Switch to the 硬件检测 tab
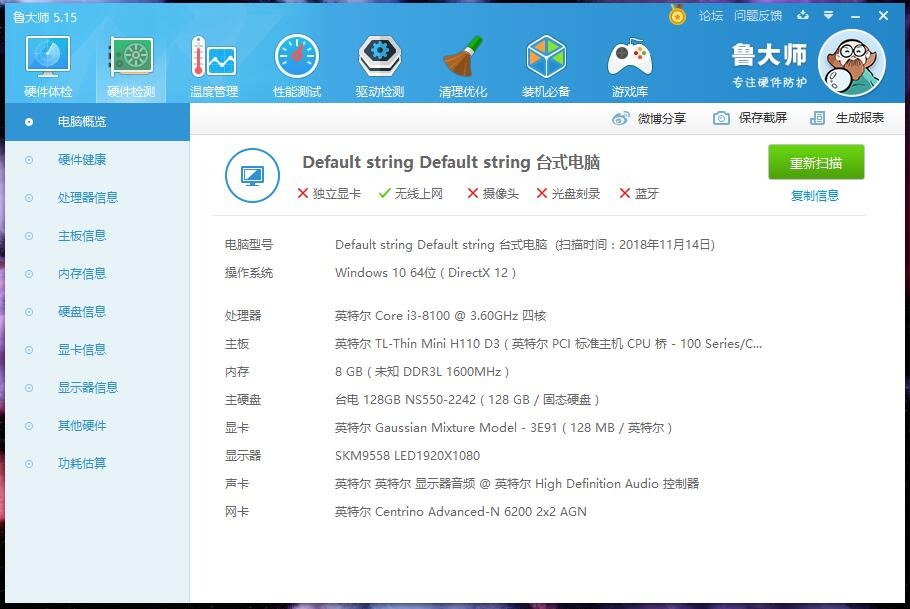The image size is (910, 609). 129,63
